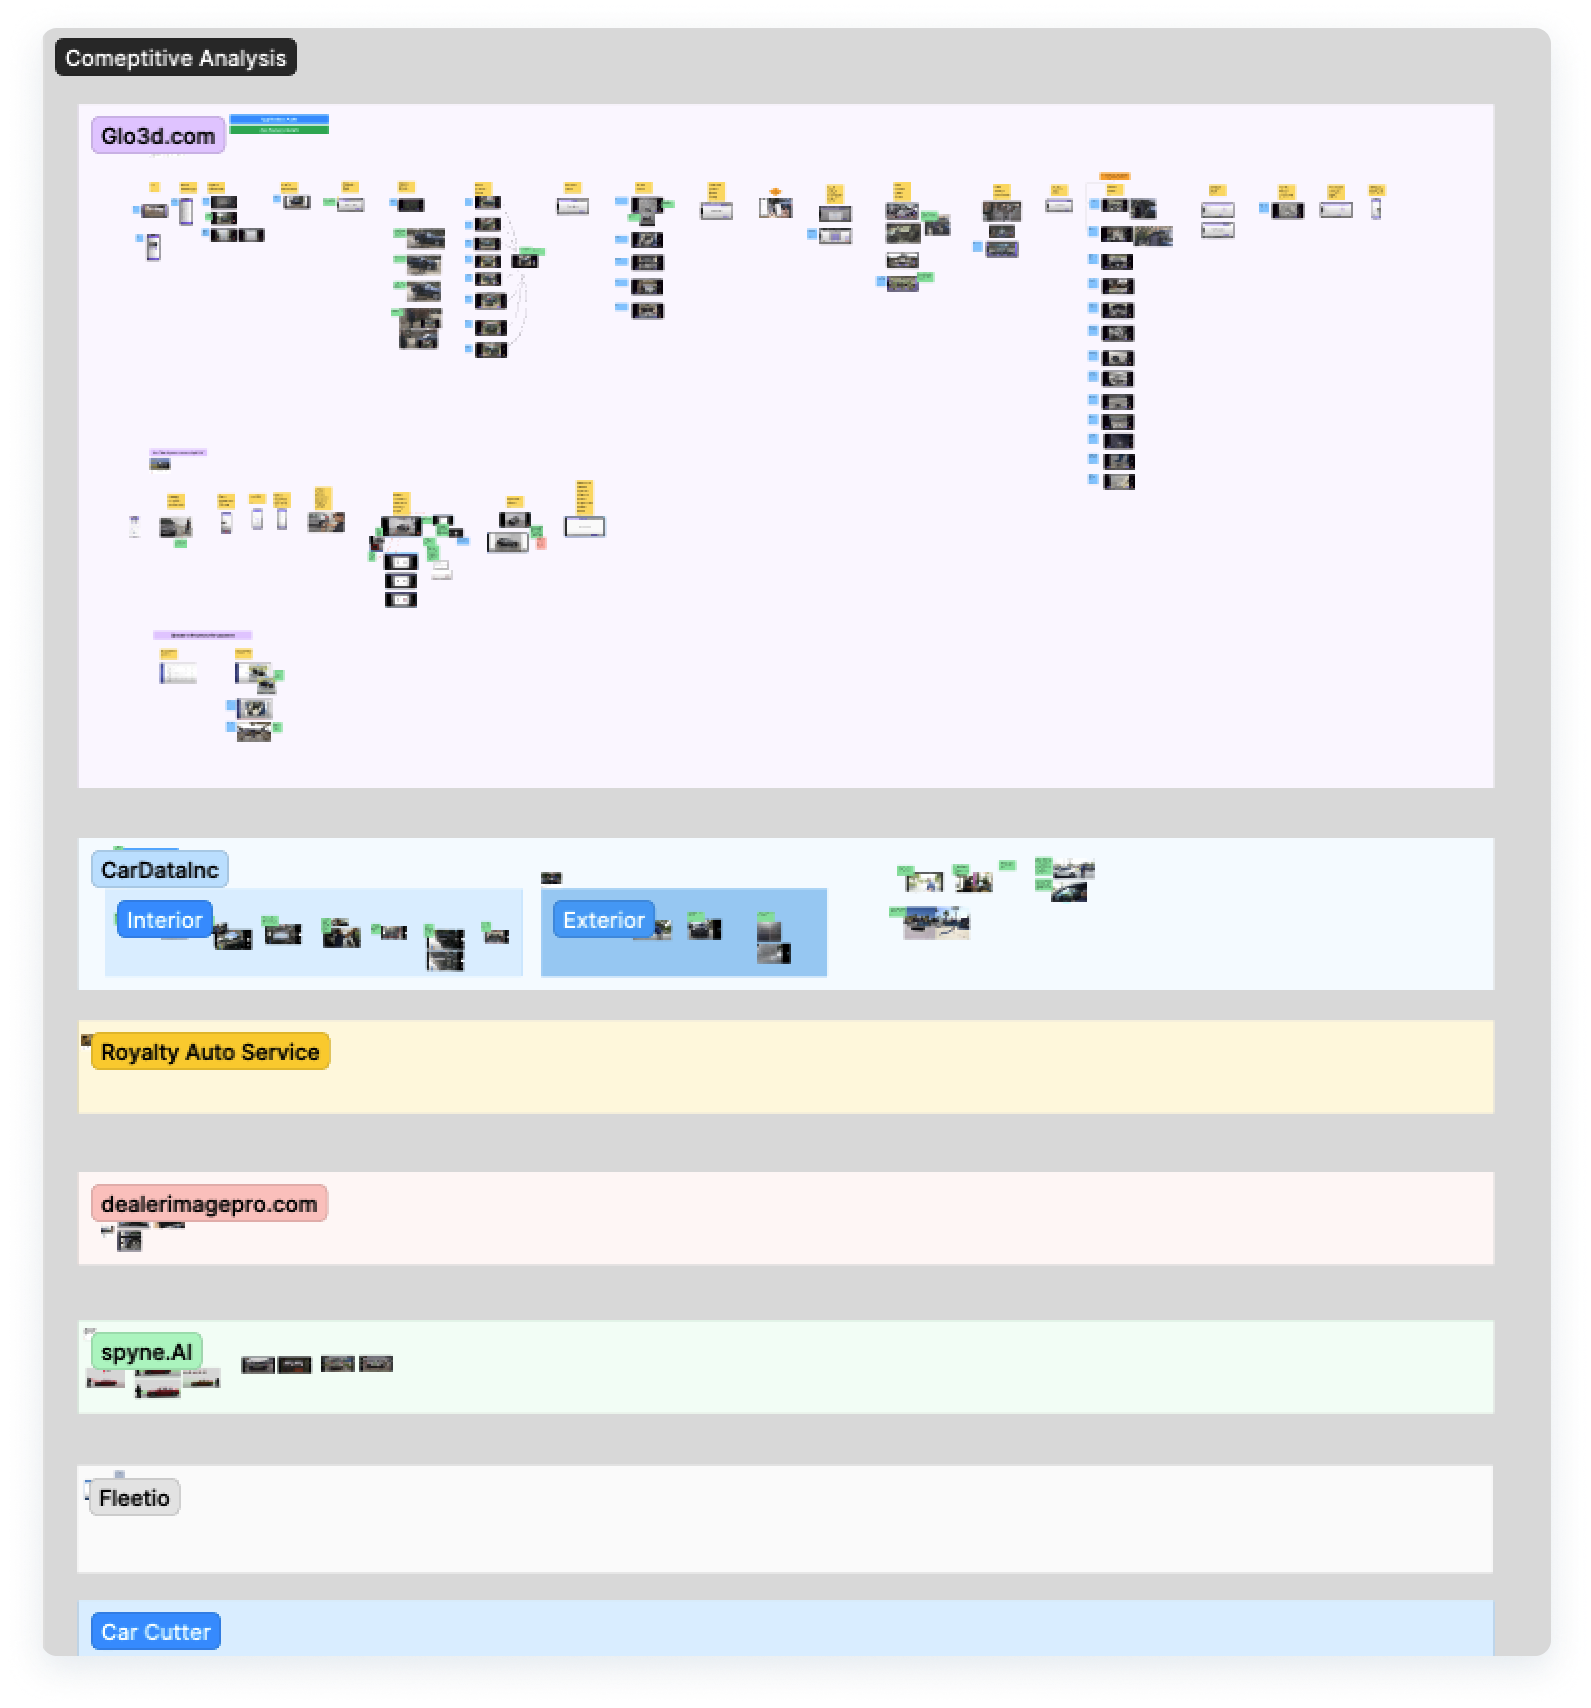The height and width of the screenshot is (1708, 1591).
Task: Select the spyne.AI section label
Action: (147, 1352)
